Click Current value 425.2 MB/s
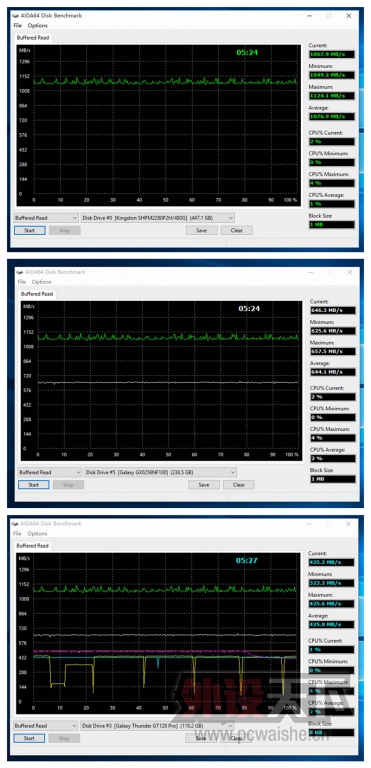Image resolution: width=371 pixels, height=768 pixels. coord(331,562)
